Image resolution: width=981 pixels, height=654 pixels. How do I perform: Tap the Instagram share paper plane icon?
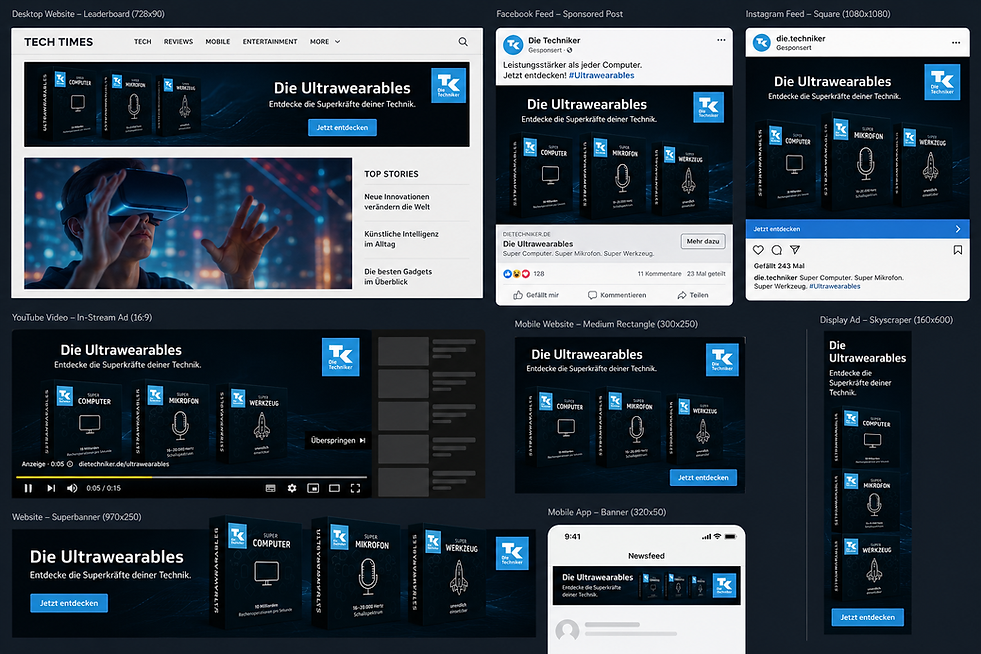(795, 250)
